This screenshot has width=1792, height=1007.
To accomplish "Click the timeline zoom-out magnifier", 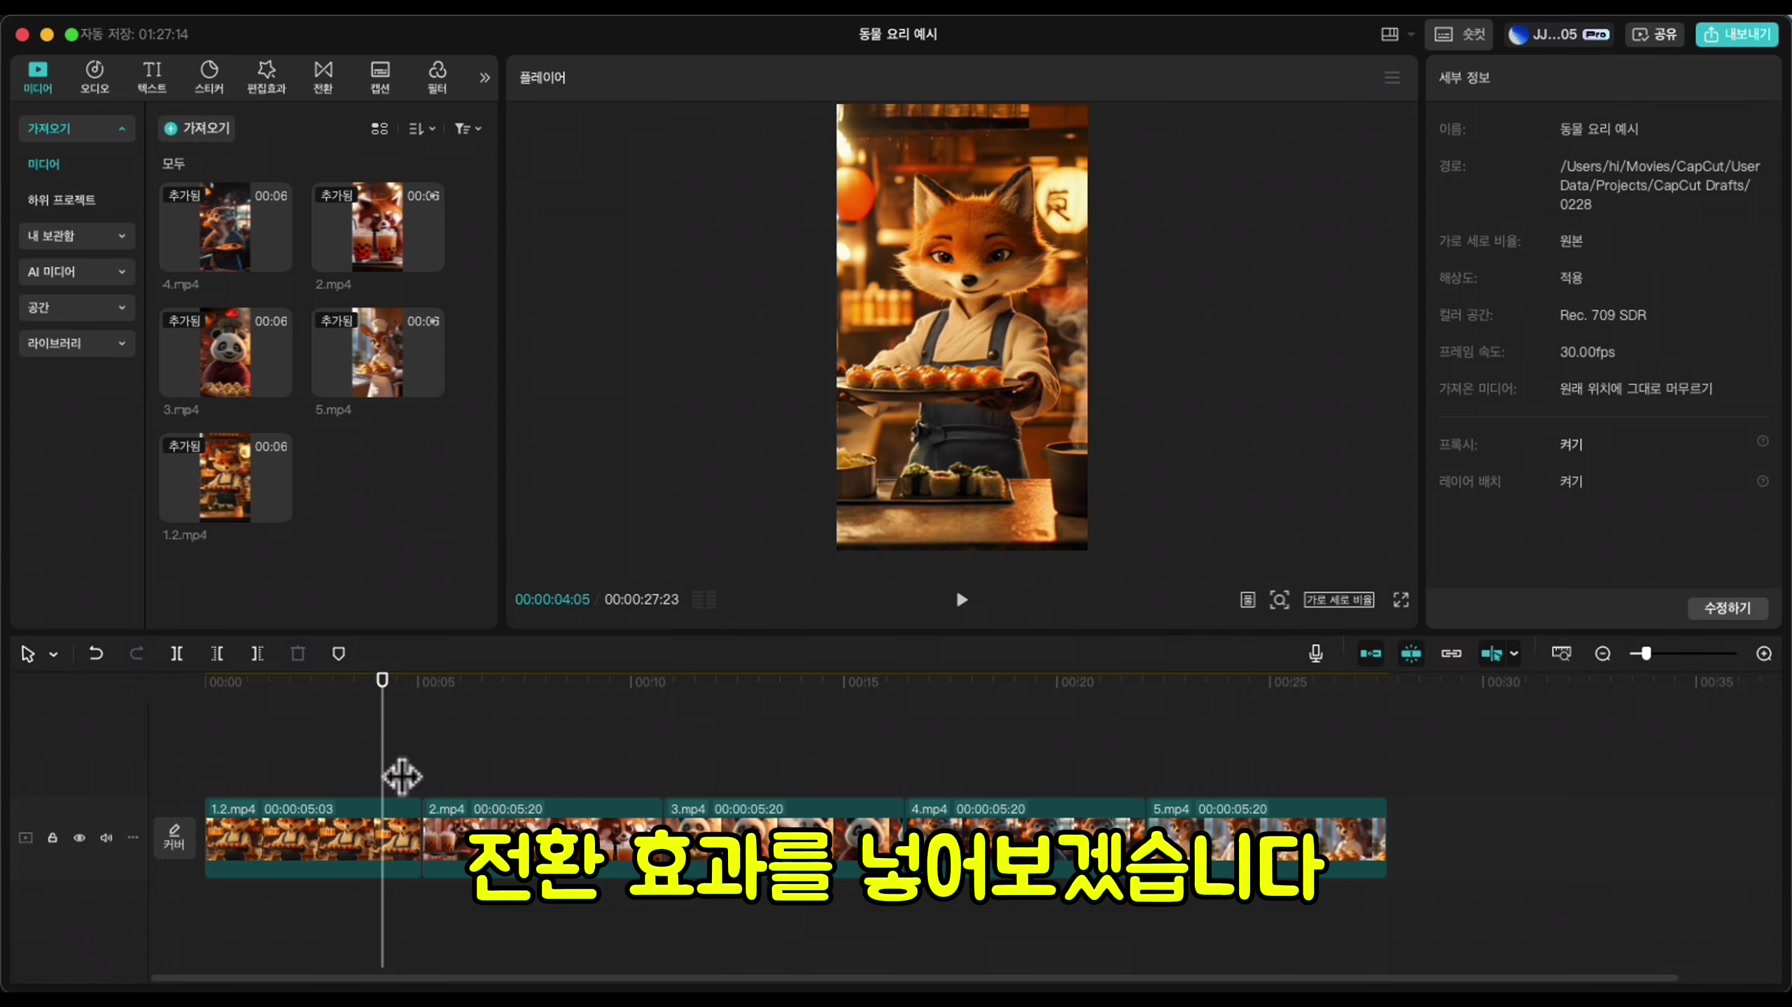I will [x=1603, y=653].
